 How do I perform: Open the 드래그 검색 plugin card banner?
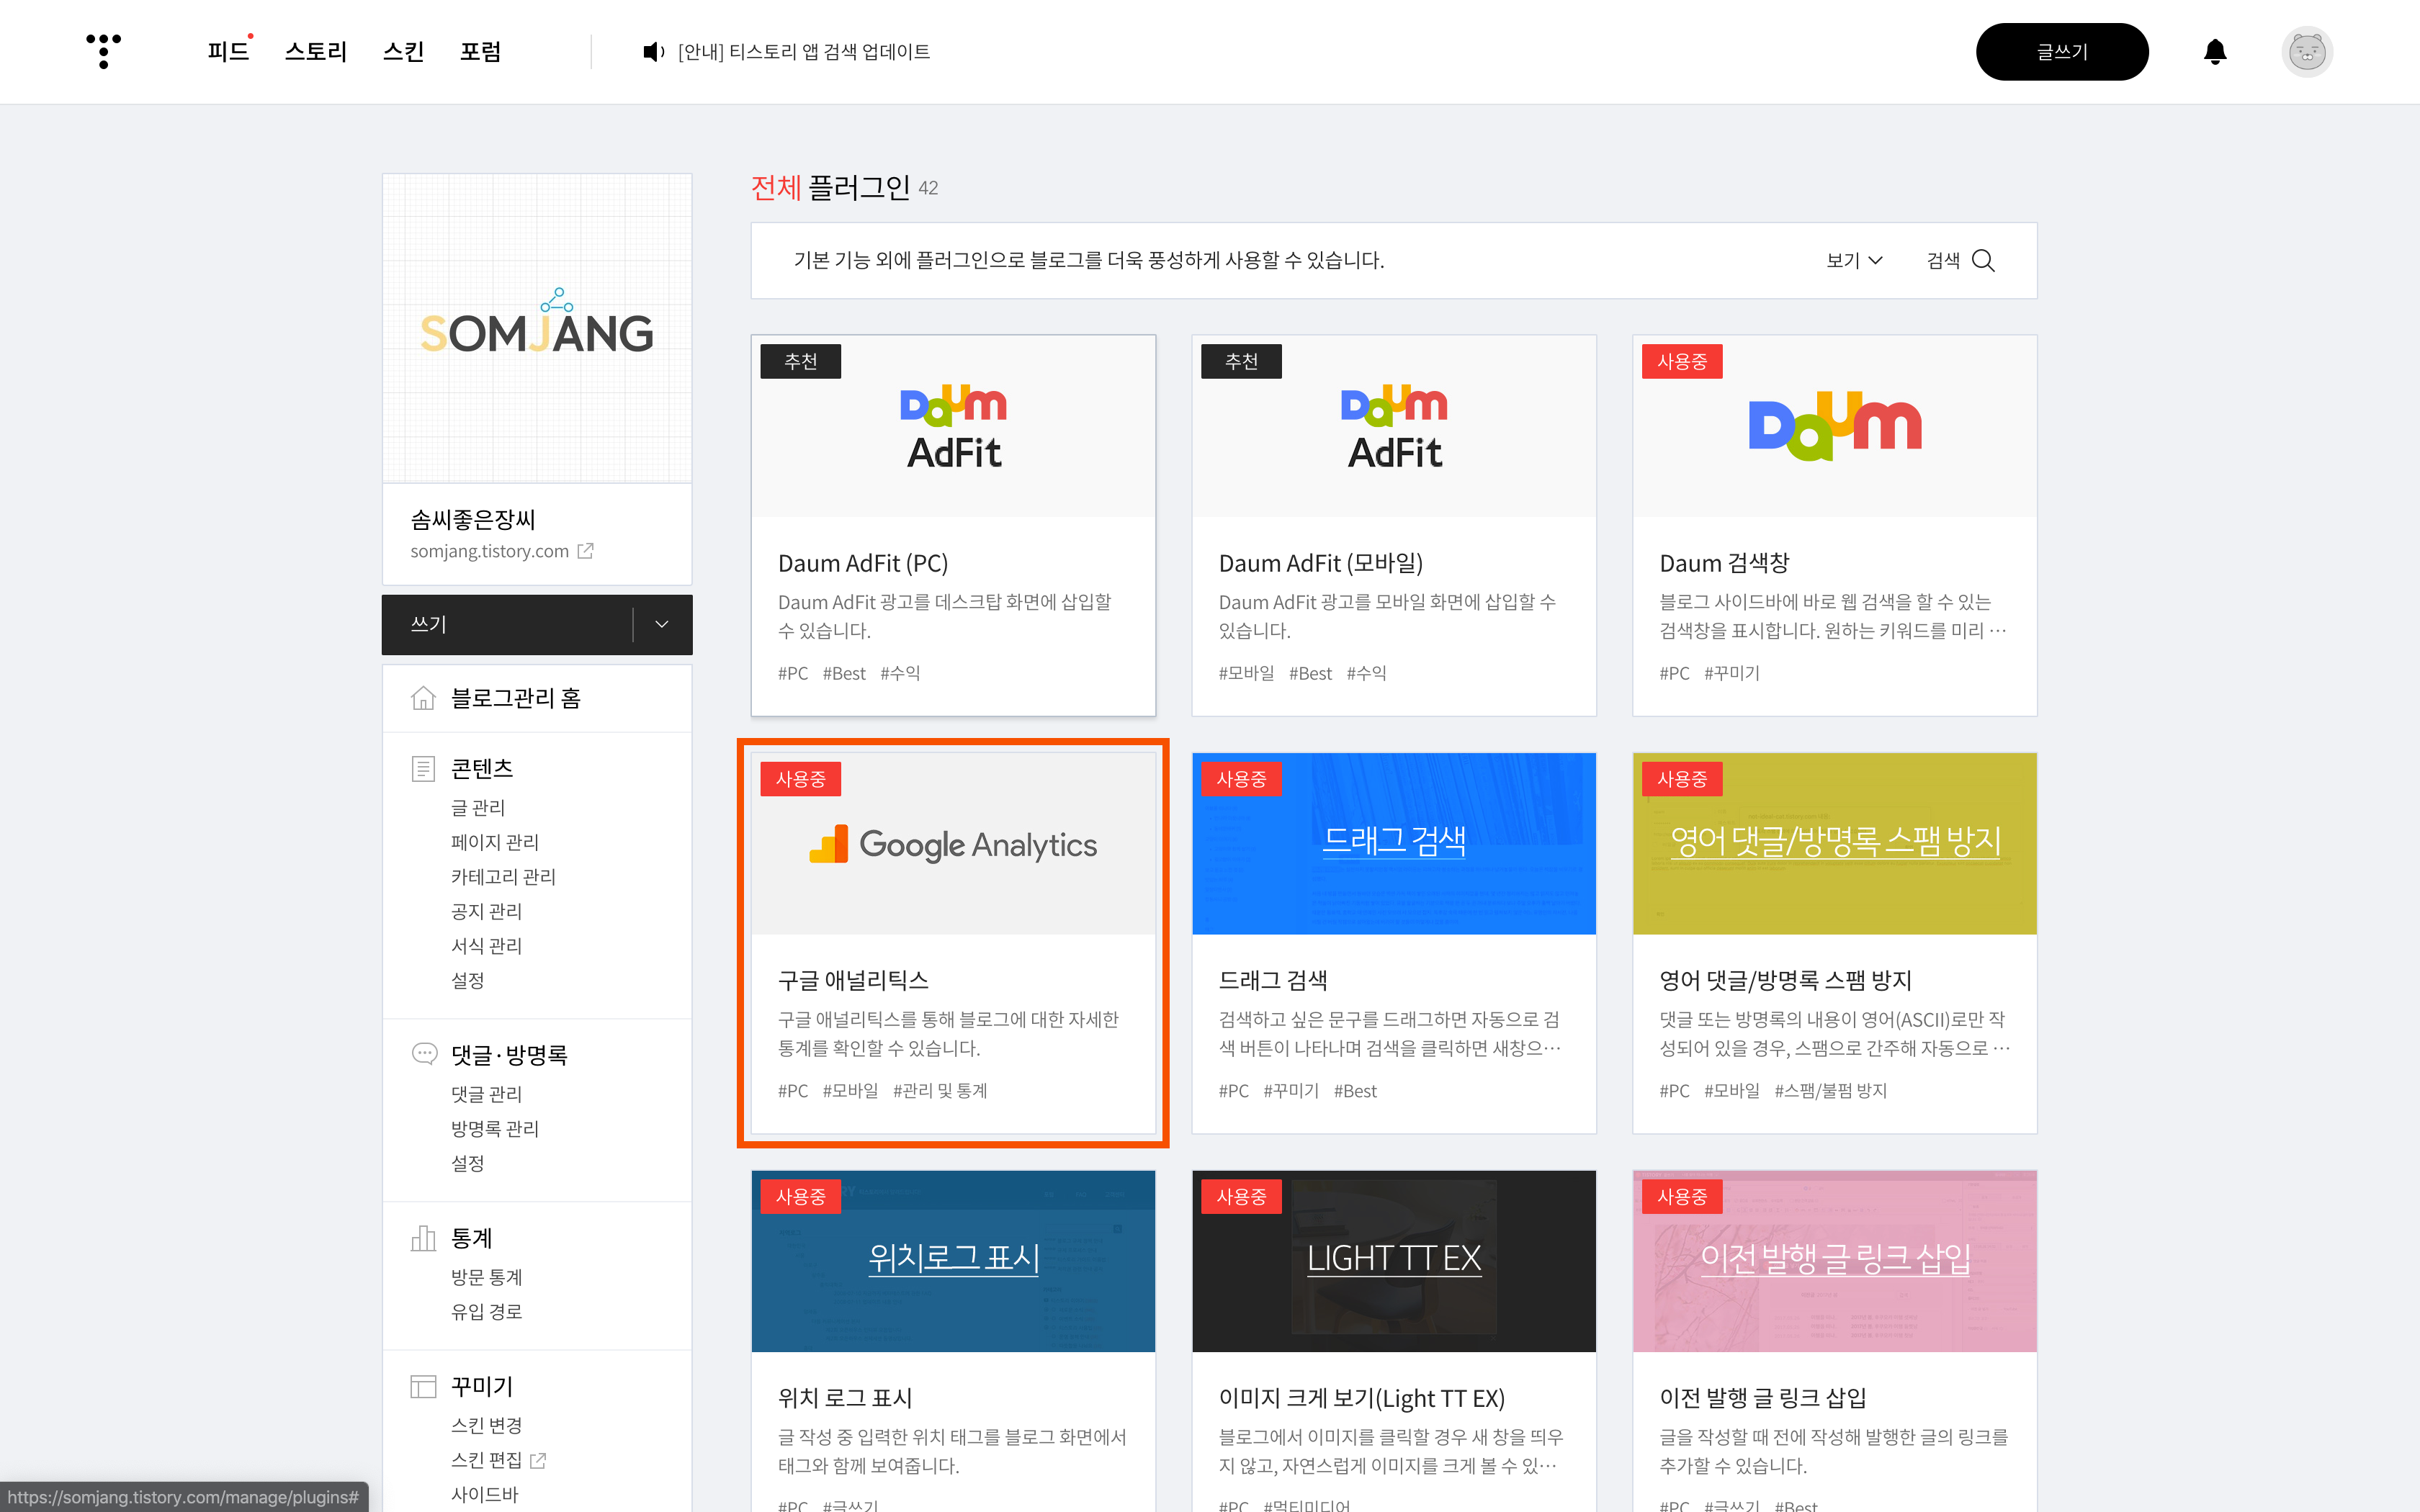(x=1394, y=844)
